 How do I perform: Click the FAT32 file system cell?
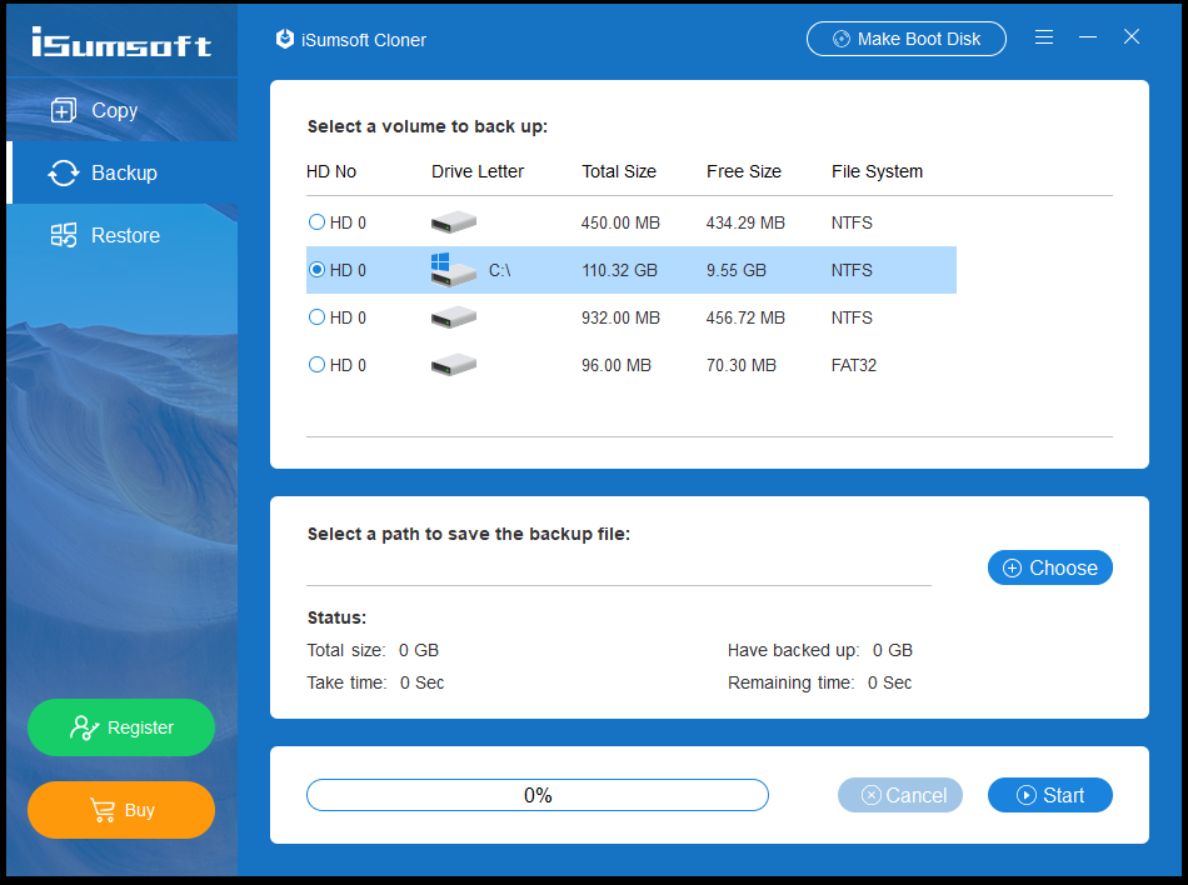point(854,365)
